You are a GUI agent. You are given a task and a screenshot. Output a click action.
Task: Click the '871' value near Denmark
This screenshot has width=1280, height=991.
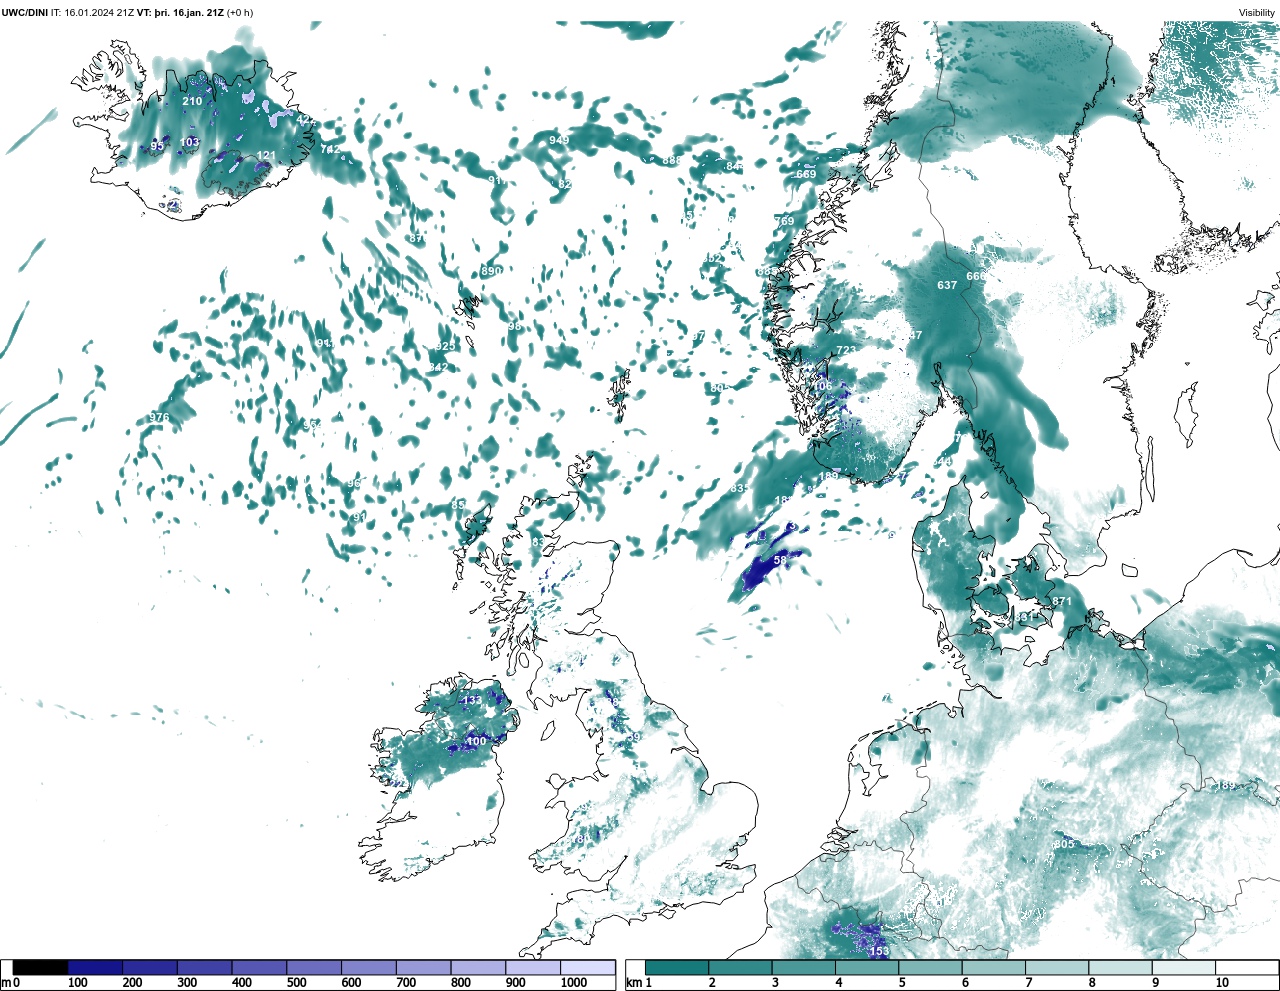point(1062,601)
